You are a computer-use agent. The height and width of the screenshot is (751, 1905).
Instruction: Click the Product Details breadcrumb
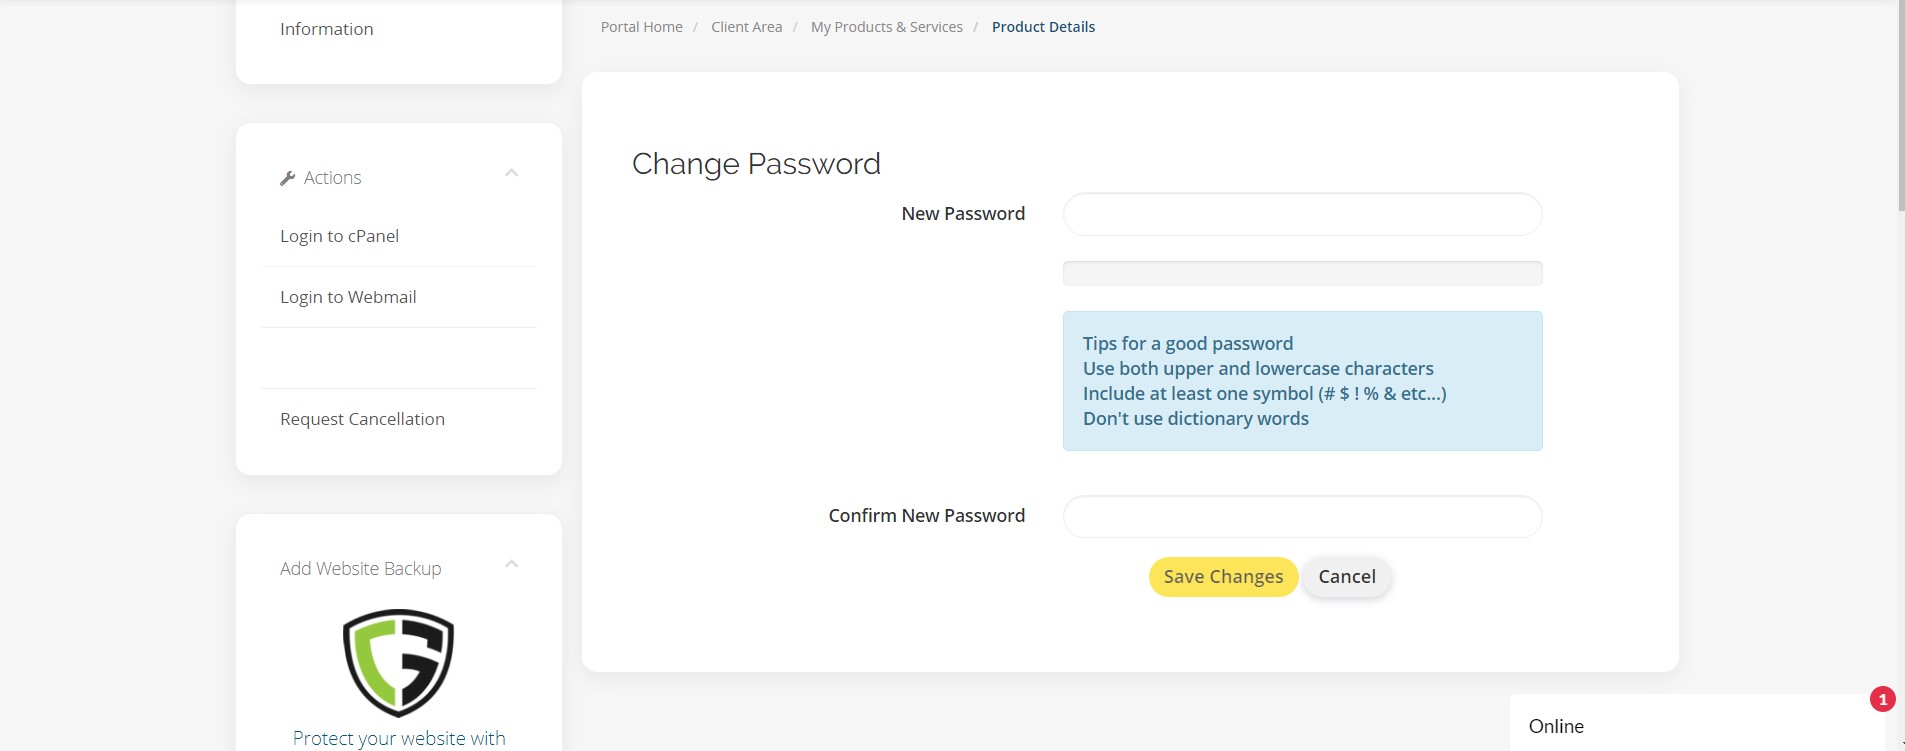(1043, 27)
